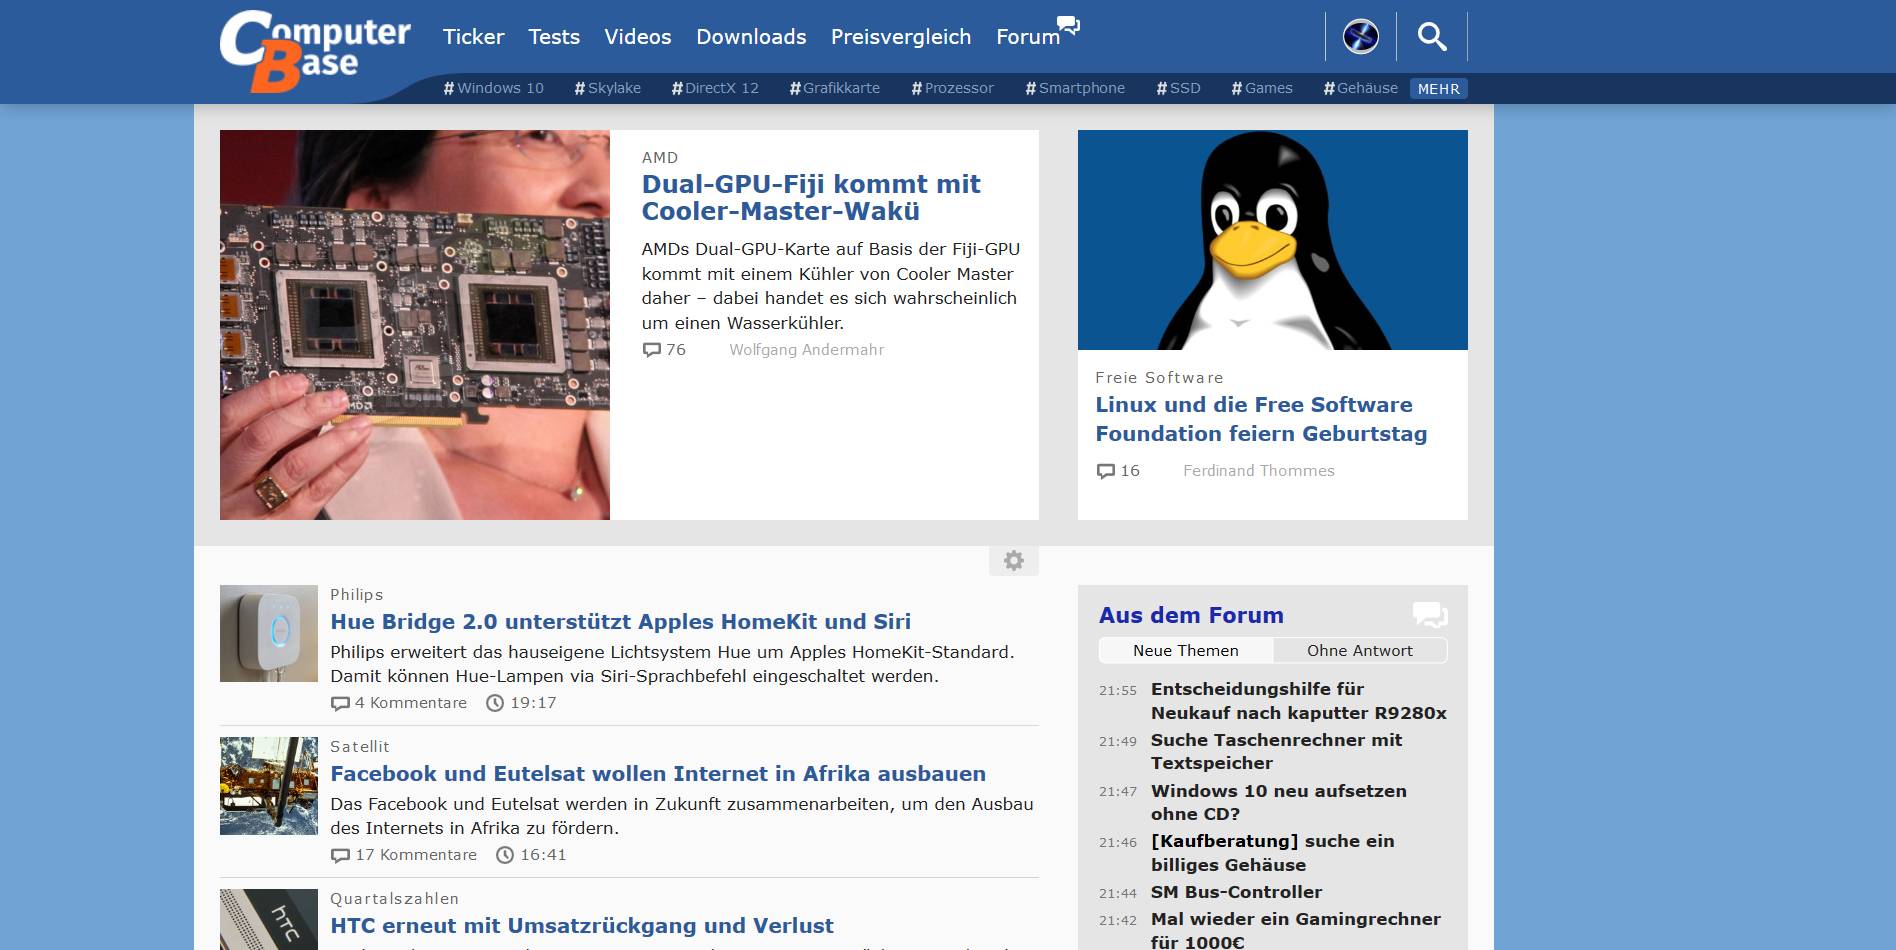Click comment icon next to 4 Kommentare

340,703
